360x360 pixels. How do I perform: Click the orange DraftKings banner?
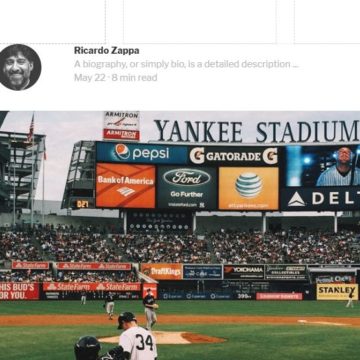(162, 271)
